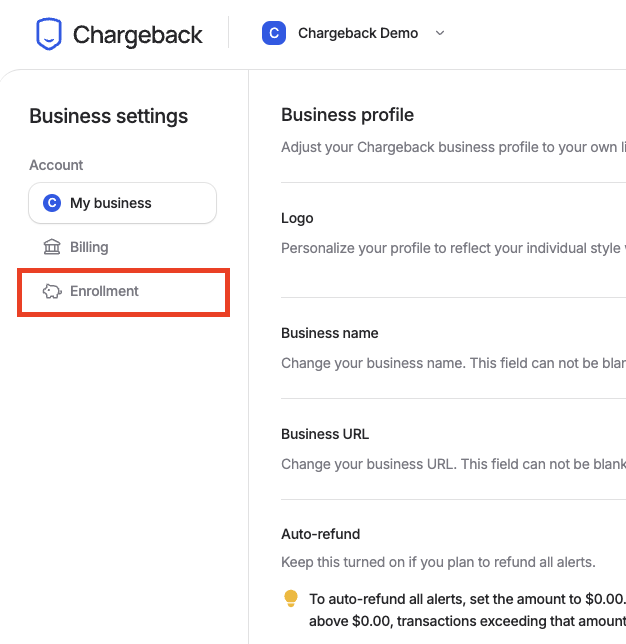Open the Chargeback Demo account switcher
The height and width of the screenshot is (644, 626).
coord(353,33)
